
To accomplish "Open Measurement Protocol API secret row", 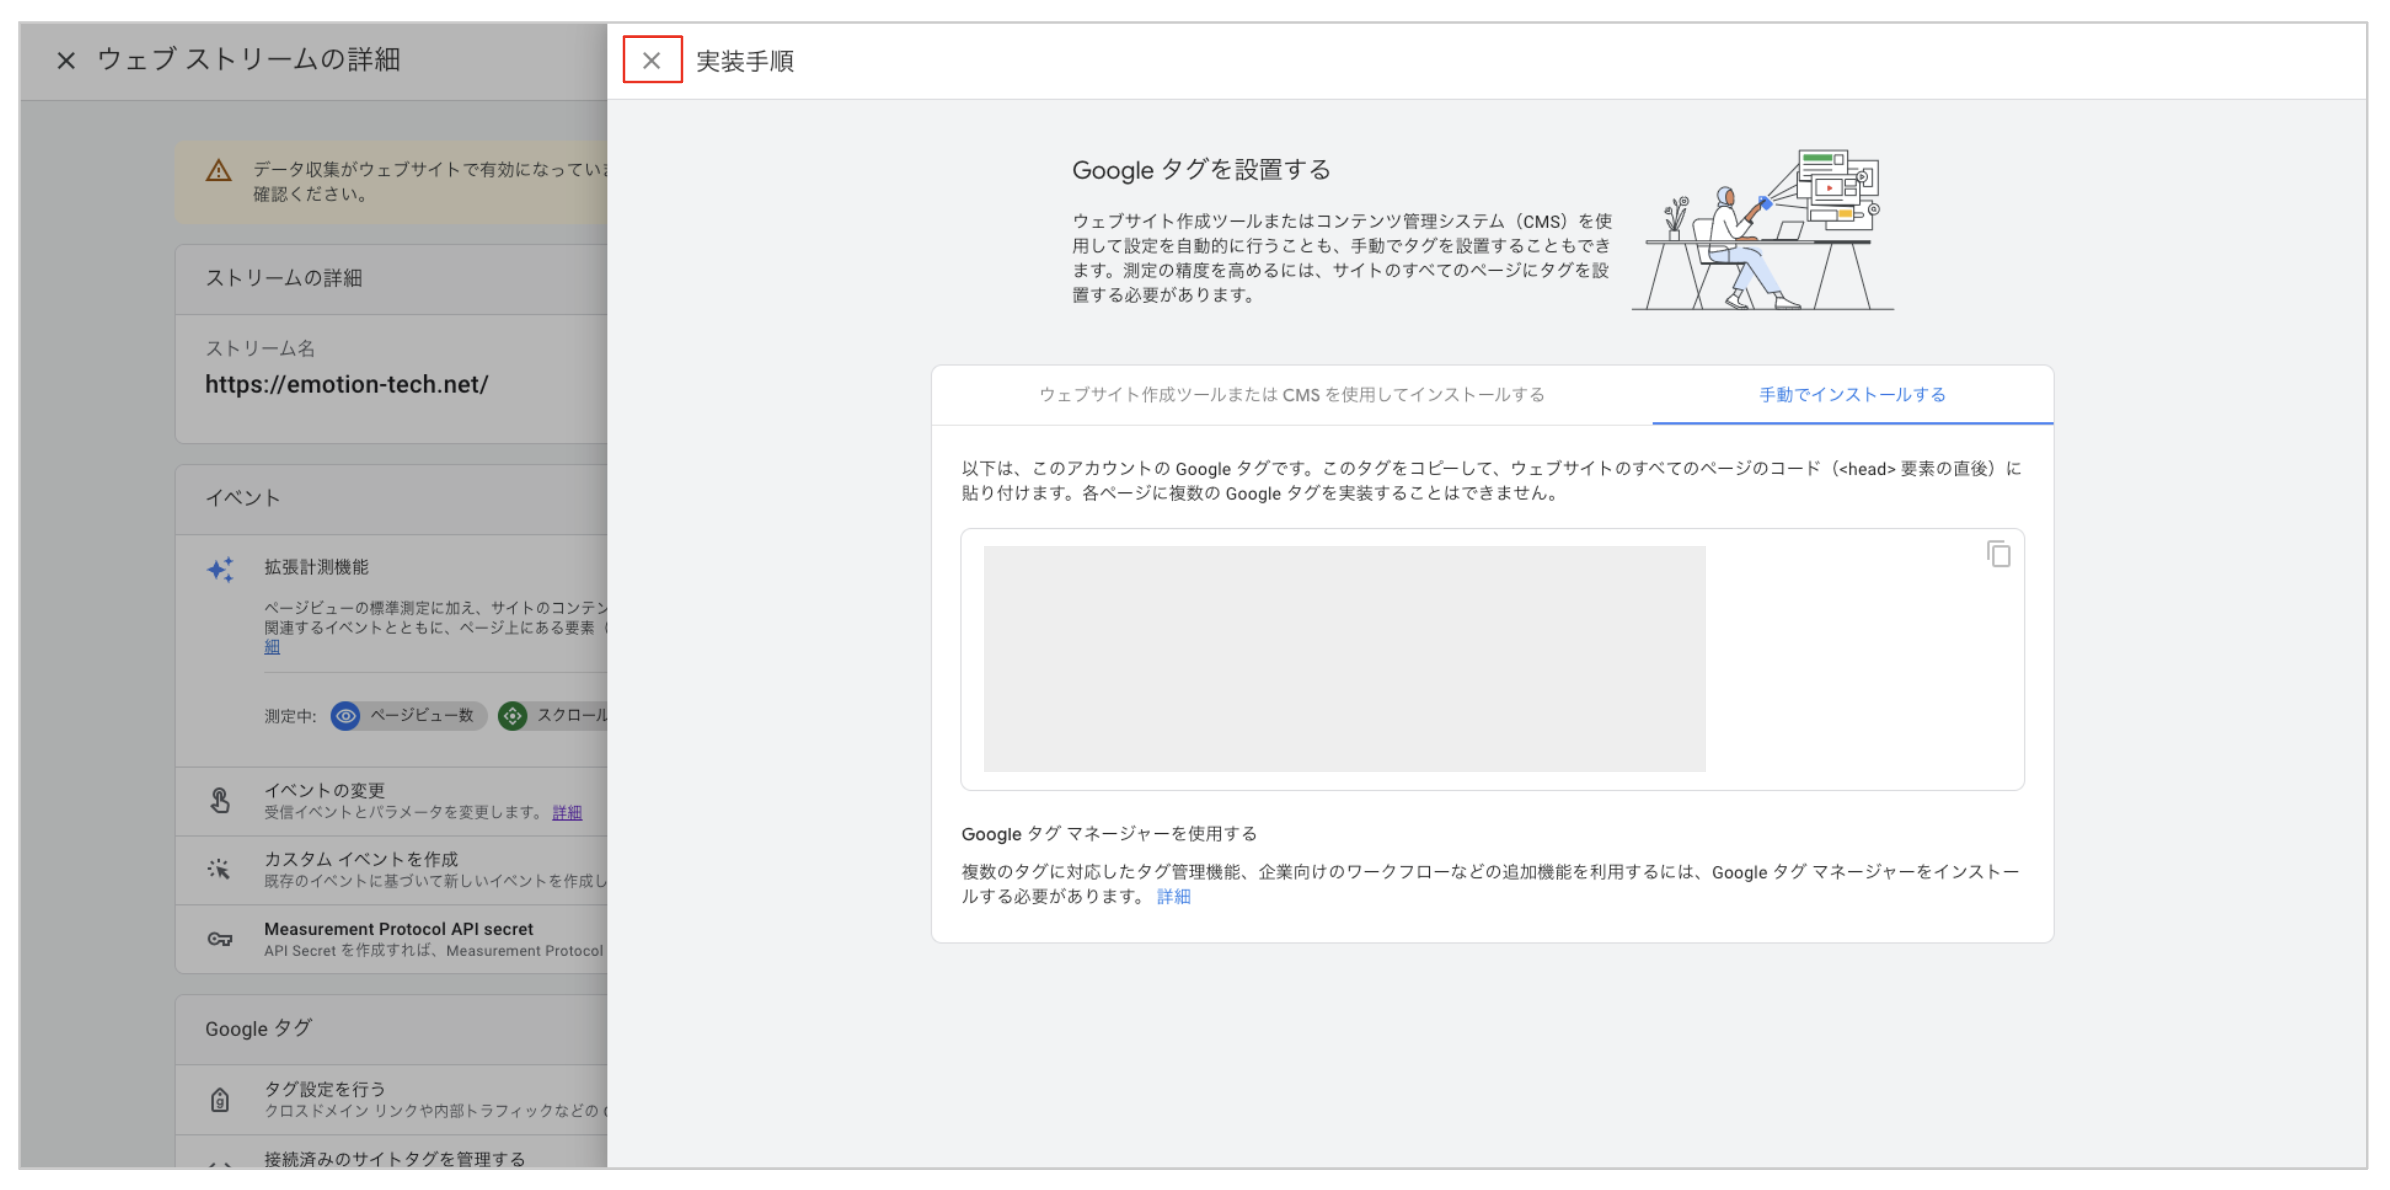I will [392, 939].
